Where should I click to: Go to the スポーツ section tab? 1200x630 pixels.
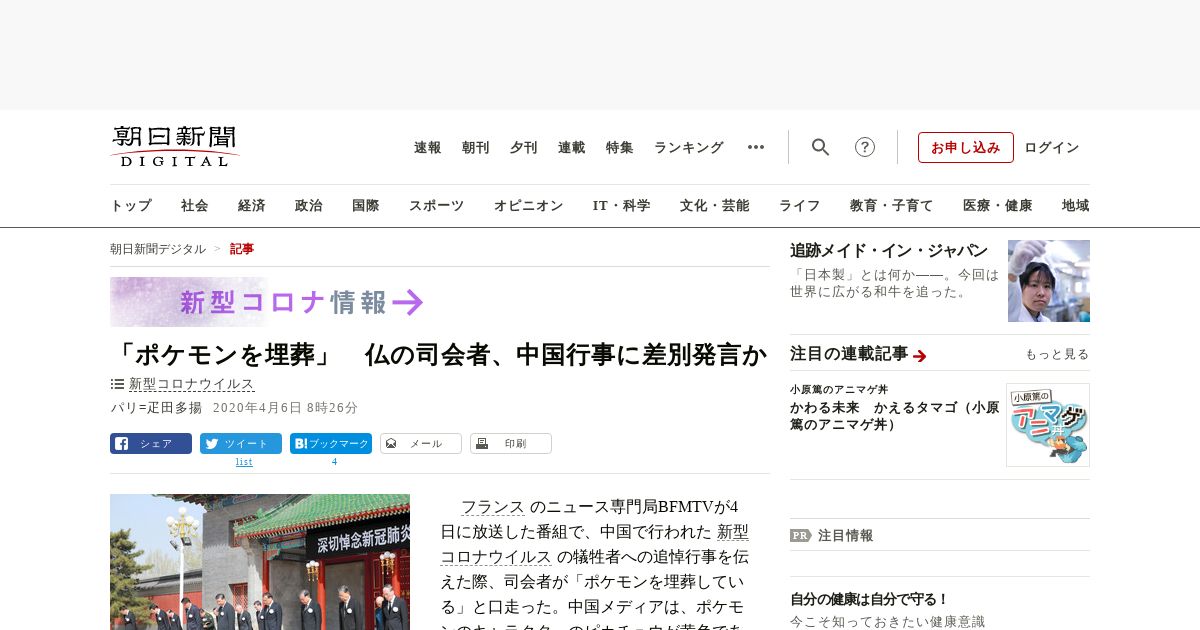click(436, 205)
